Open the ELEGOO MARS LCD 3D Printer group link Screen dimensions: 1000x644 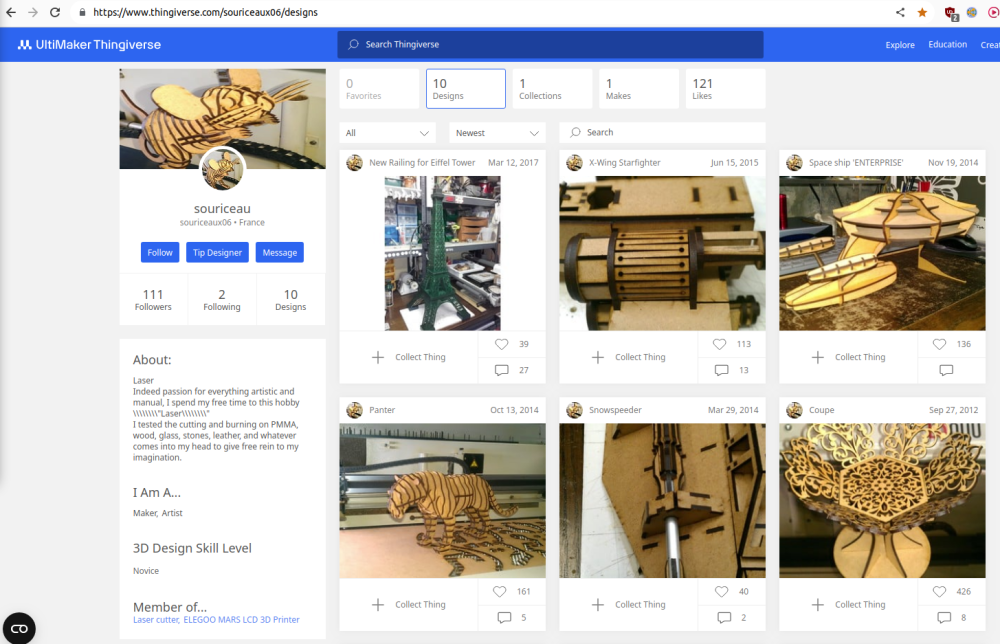pos(241,620)
